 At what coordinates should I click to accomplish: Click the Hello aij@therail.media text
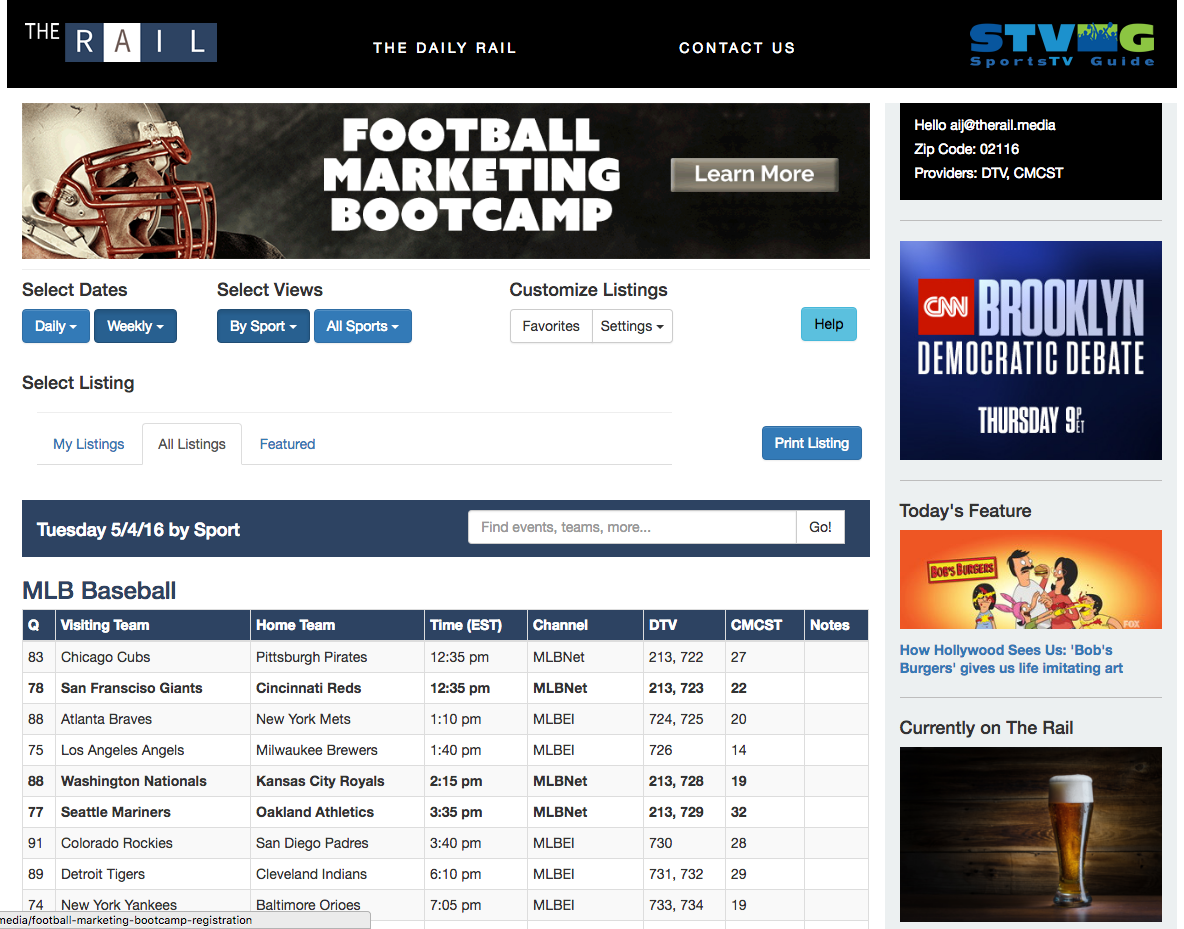(x=985, y=125)
